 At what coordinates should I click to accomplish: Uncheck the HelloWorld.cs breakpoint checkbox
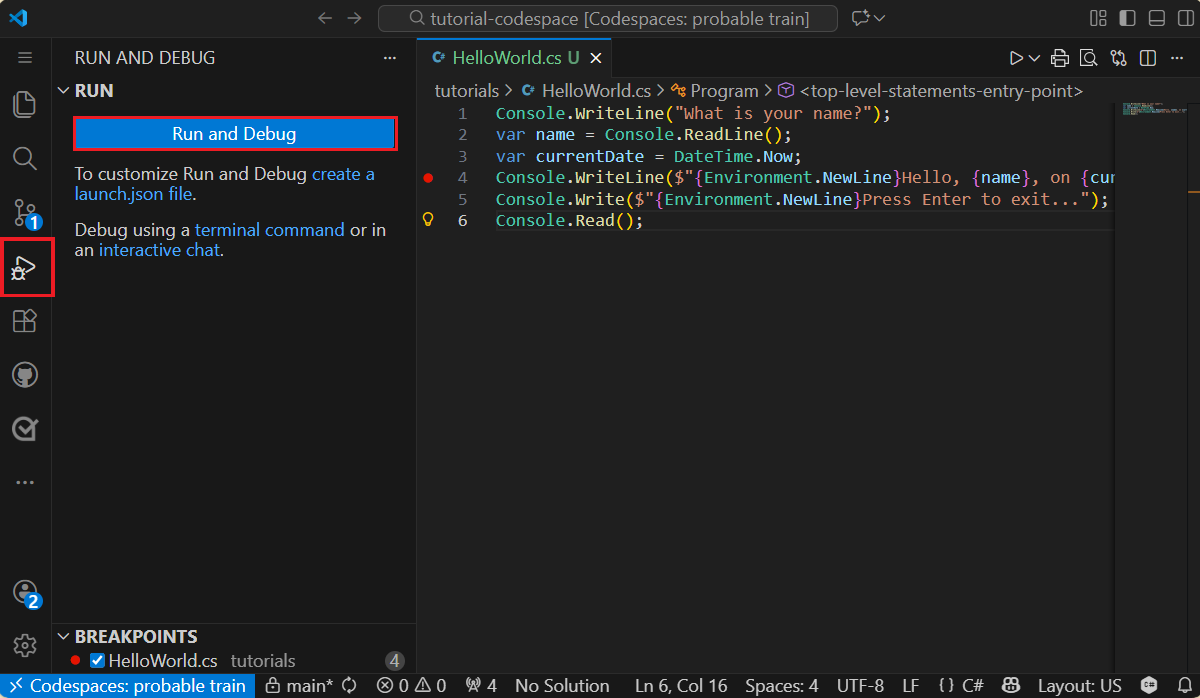(x=96, y=660)
